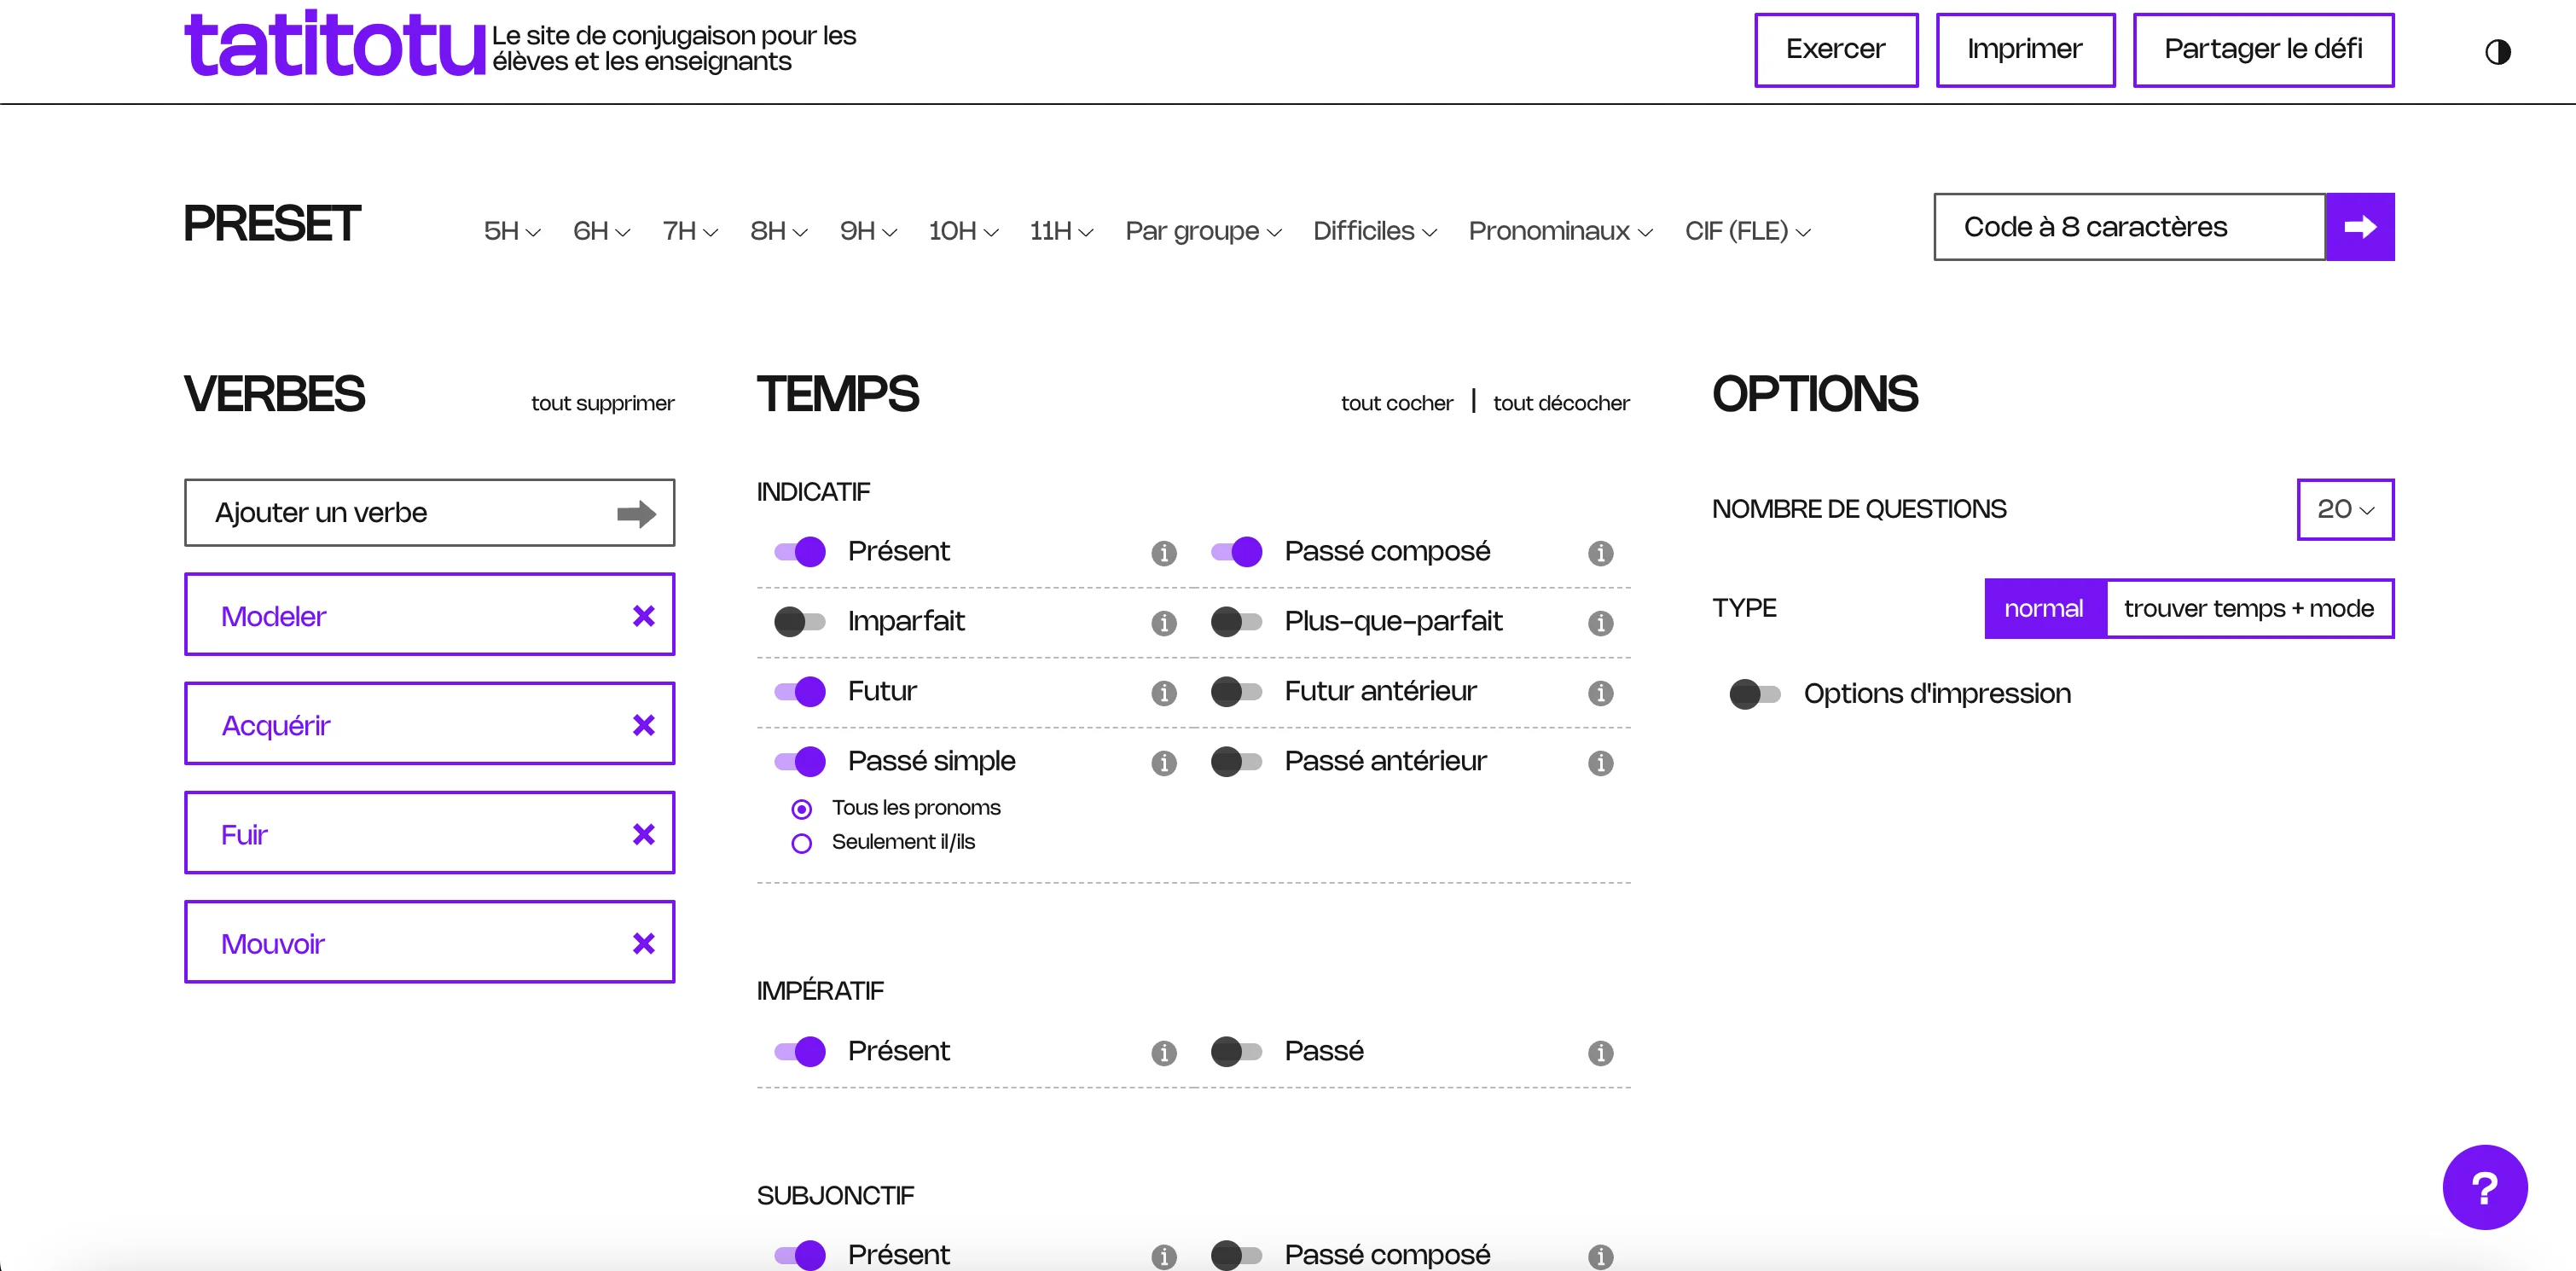Image resolution: width=2576 pixels, height=1271 pixels.
Task: Select the Seulement il/ils radio option
Action: pos(801,843)
